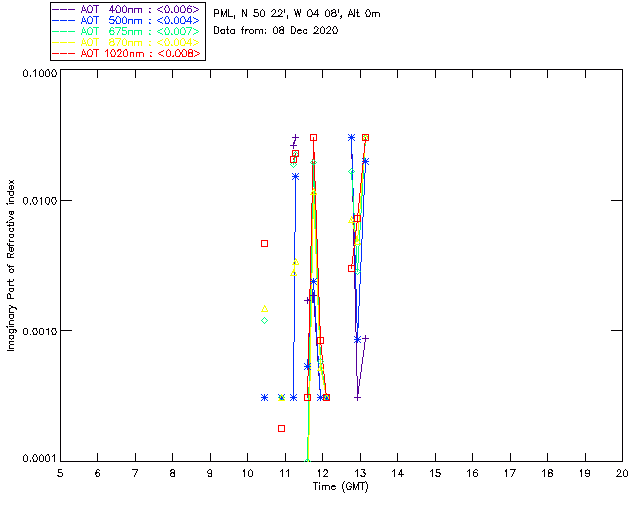Click the x-axis tick label 13
Image resolution: width=640 pixels, height=512 pixels.
coord(360,473)
